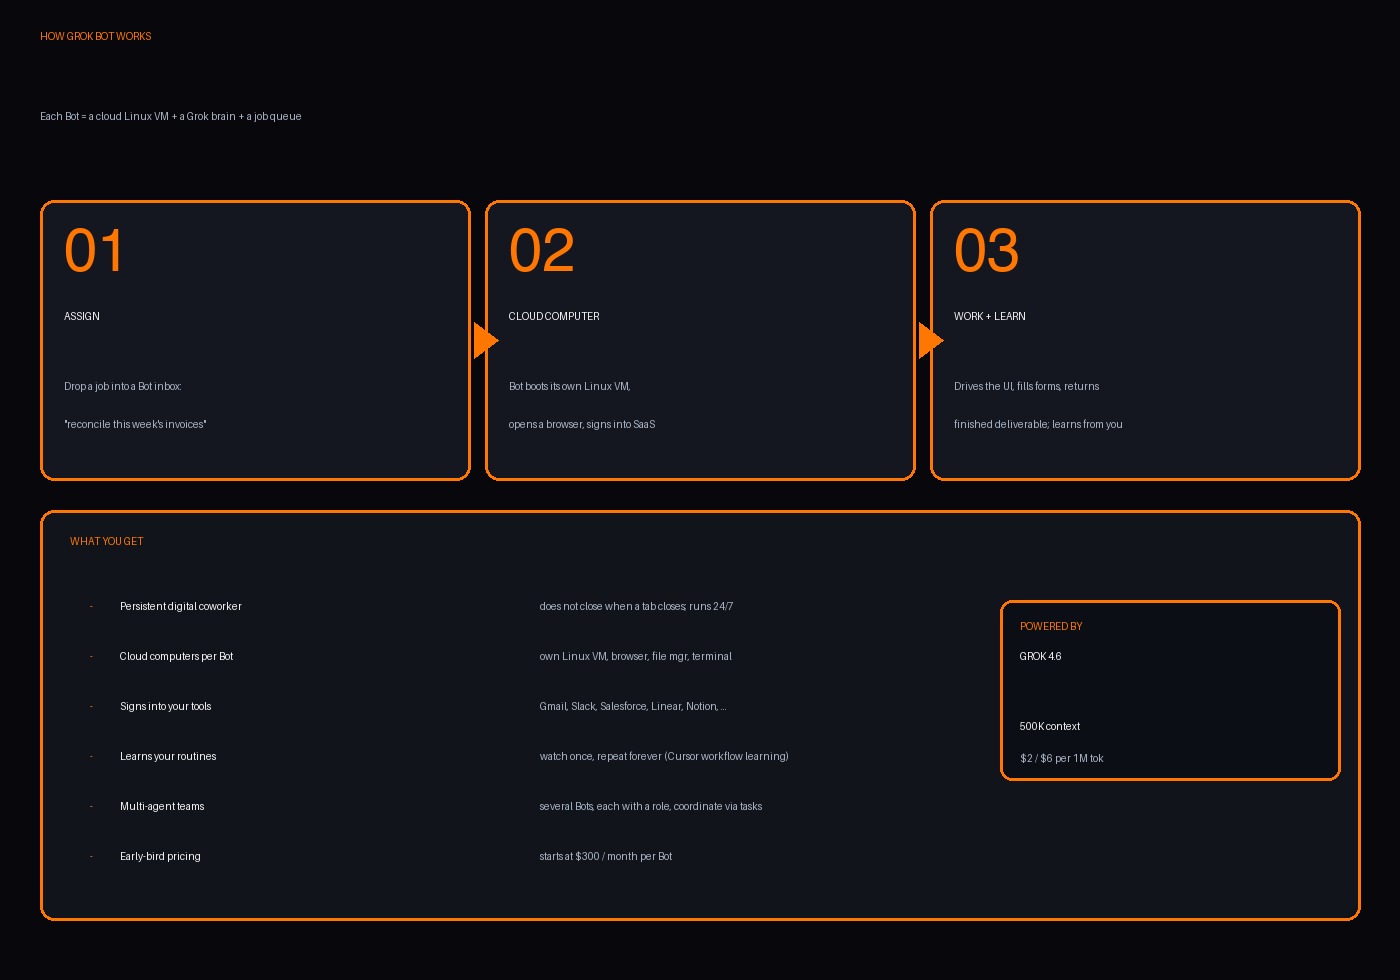Click 'own Linux VM, browser, file mgr, terminal' description
Screen dimensions: 1400x980
coord(636,656)
